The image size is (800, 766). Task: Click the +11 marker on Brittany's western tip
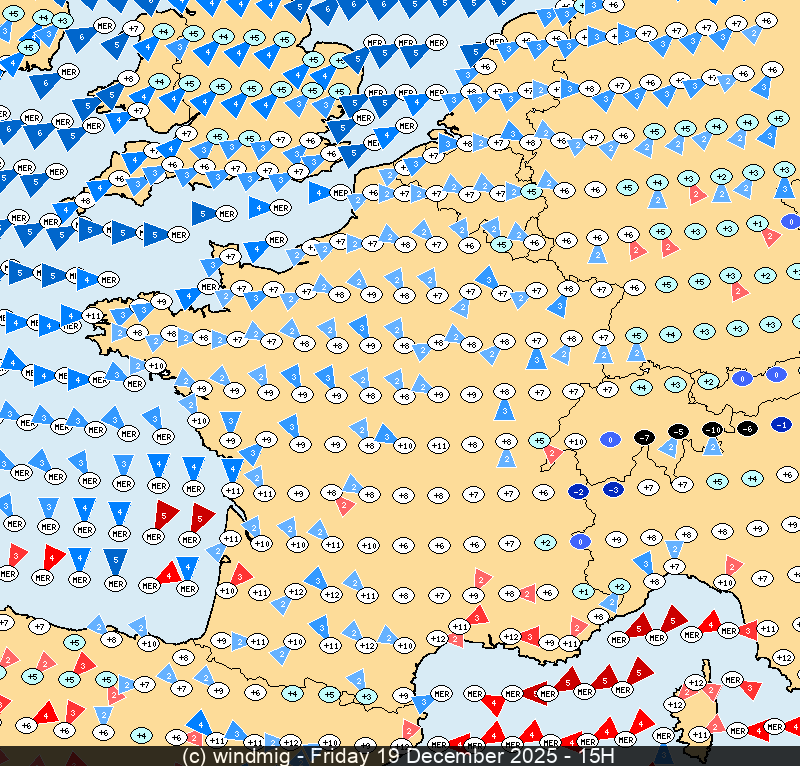[93, 316]
